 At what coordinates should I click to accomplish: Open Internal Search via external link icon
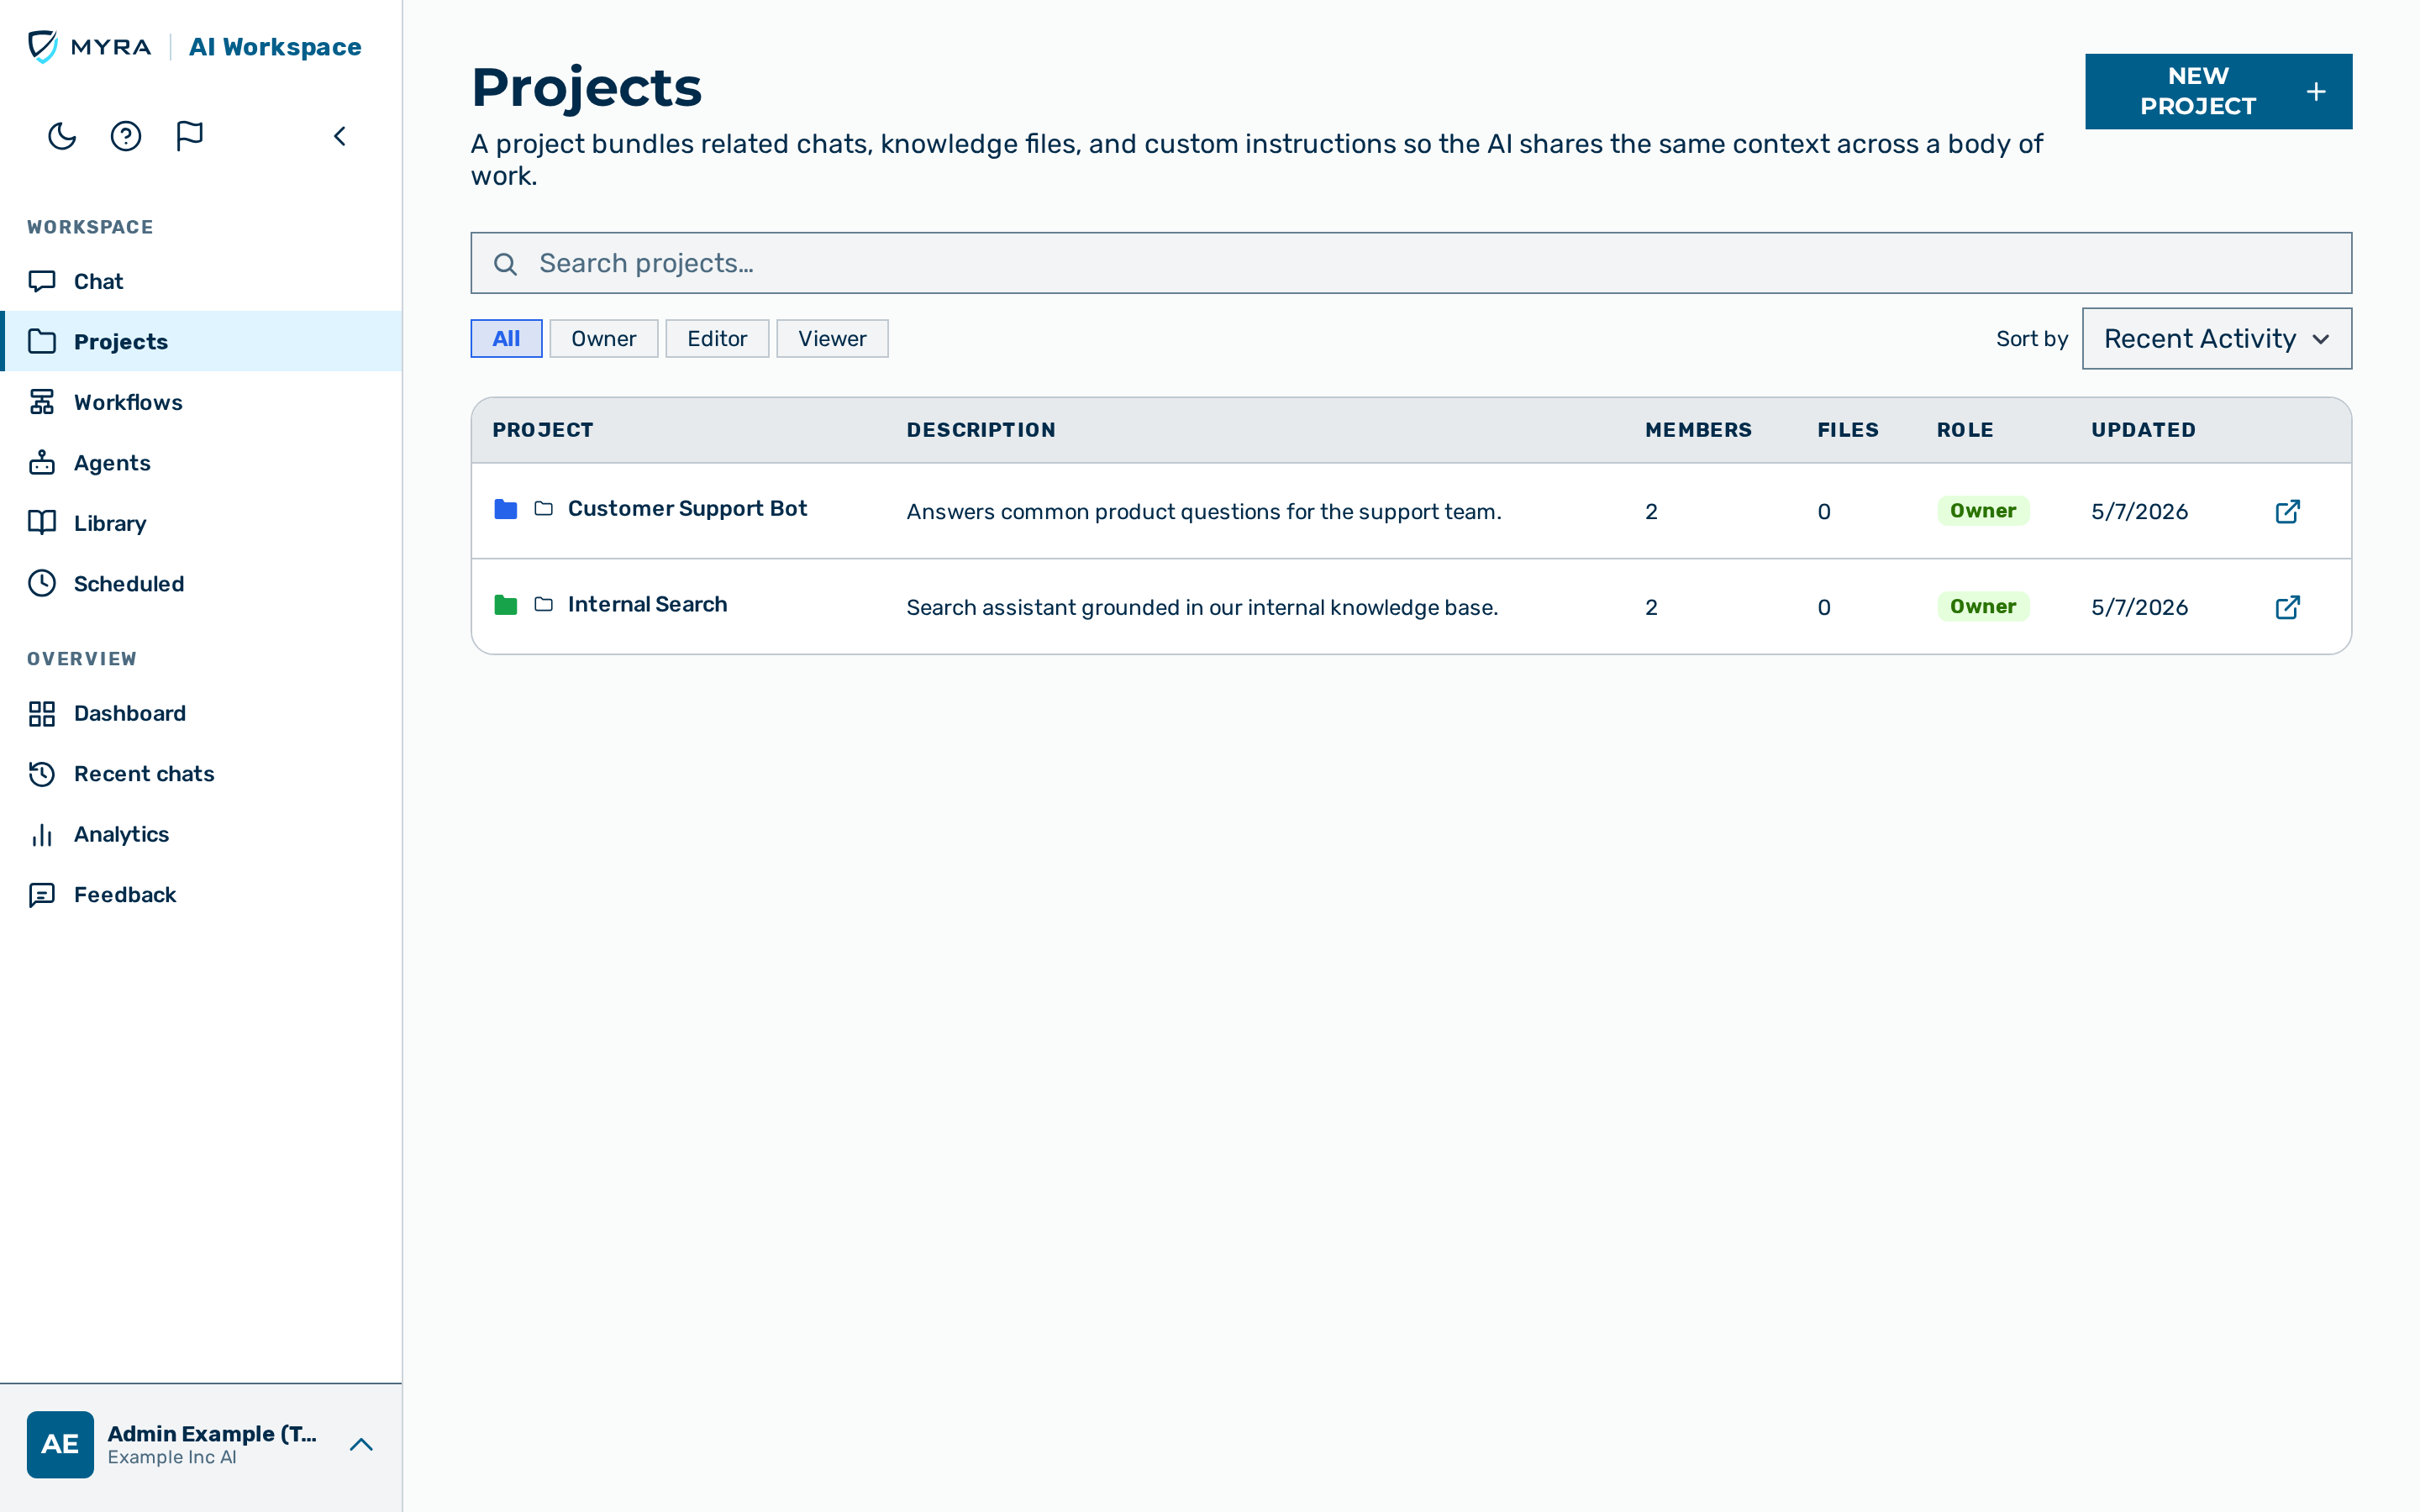pyautogui.click(x=2288, y=608)
